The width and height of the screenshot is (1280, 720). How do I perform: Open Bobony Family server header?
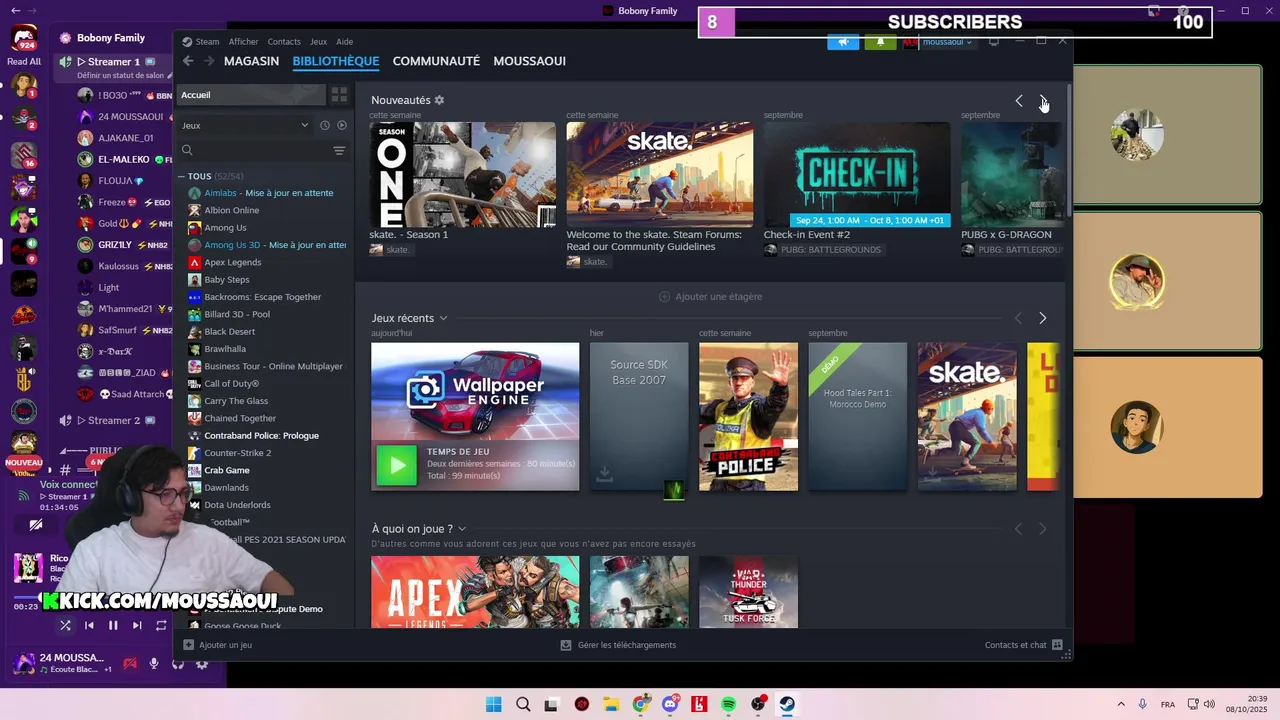pyautogui.click(x=113, y=38)
